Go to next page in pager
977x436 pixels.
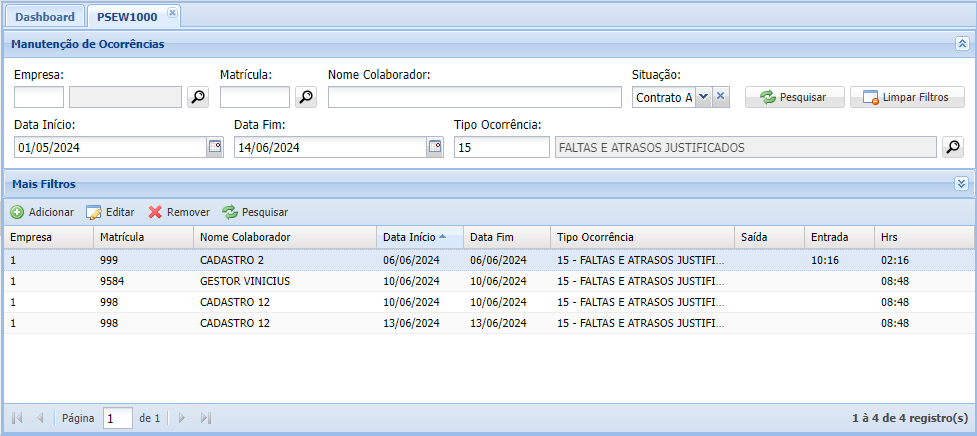click(181, 418)
